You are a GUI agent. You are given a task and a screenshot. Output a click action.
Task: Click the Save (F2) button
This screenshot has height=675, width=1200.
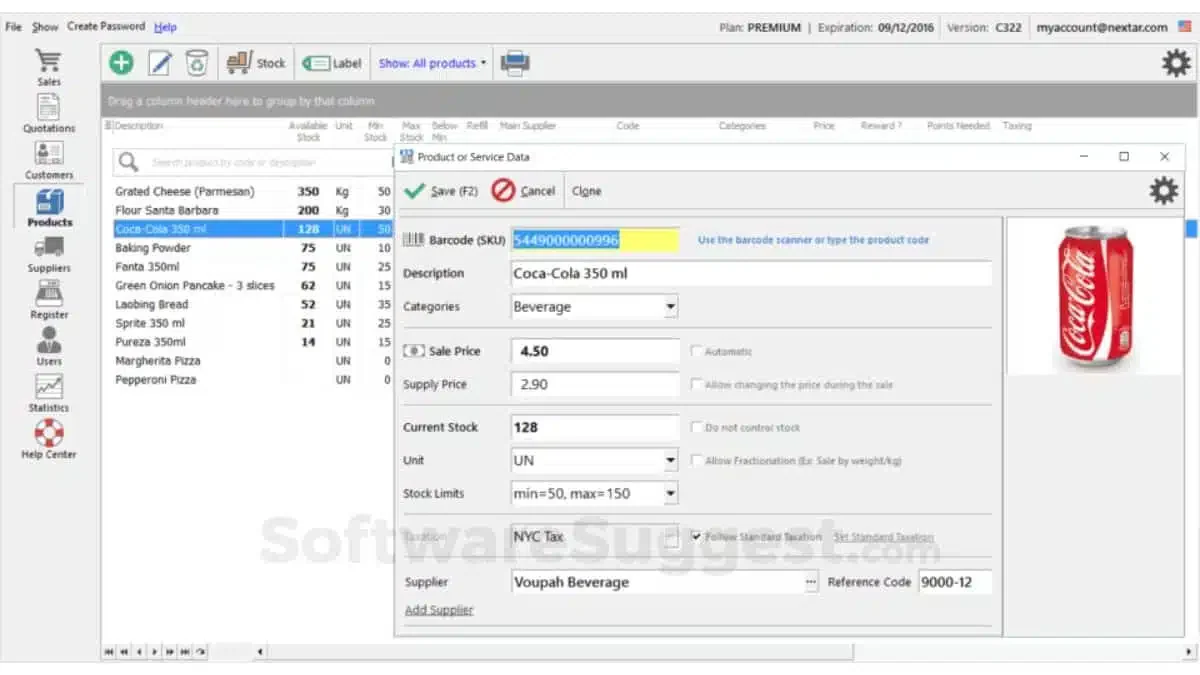(443, 191)
